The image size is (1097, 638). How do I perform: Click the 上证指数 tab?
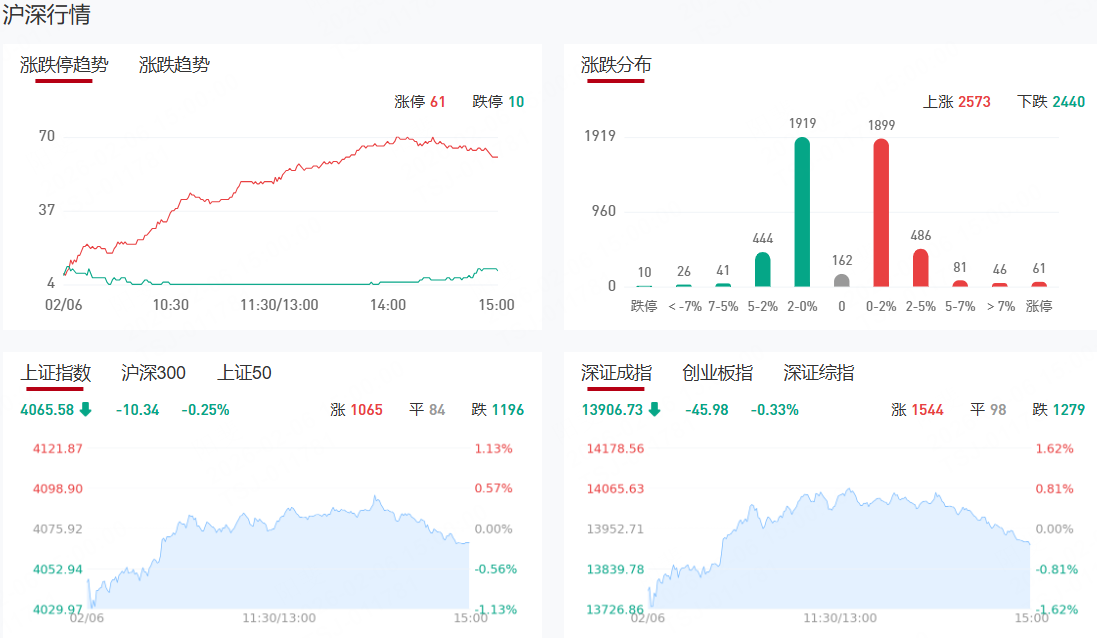tap(56, 373)
